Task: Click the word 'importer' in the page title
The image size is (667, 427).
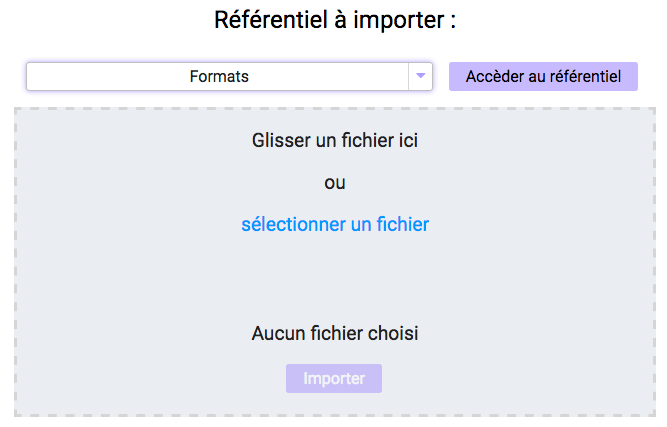Action: [399, 21]
